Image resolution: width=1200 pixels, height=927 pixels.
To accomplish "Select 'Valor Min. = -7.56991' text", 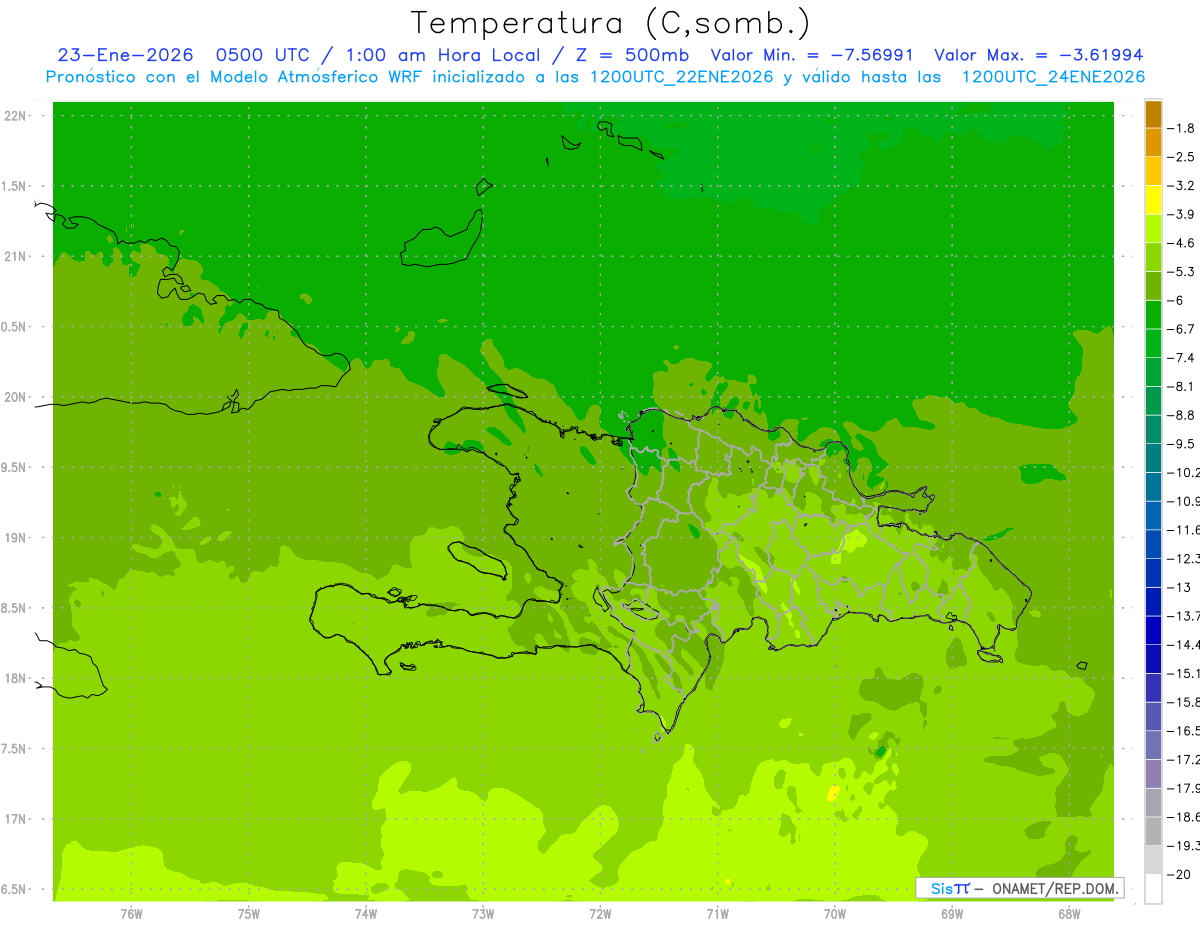I will pyautogui.click(x=812, y=55).
